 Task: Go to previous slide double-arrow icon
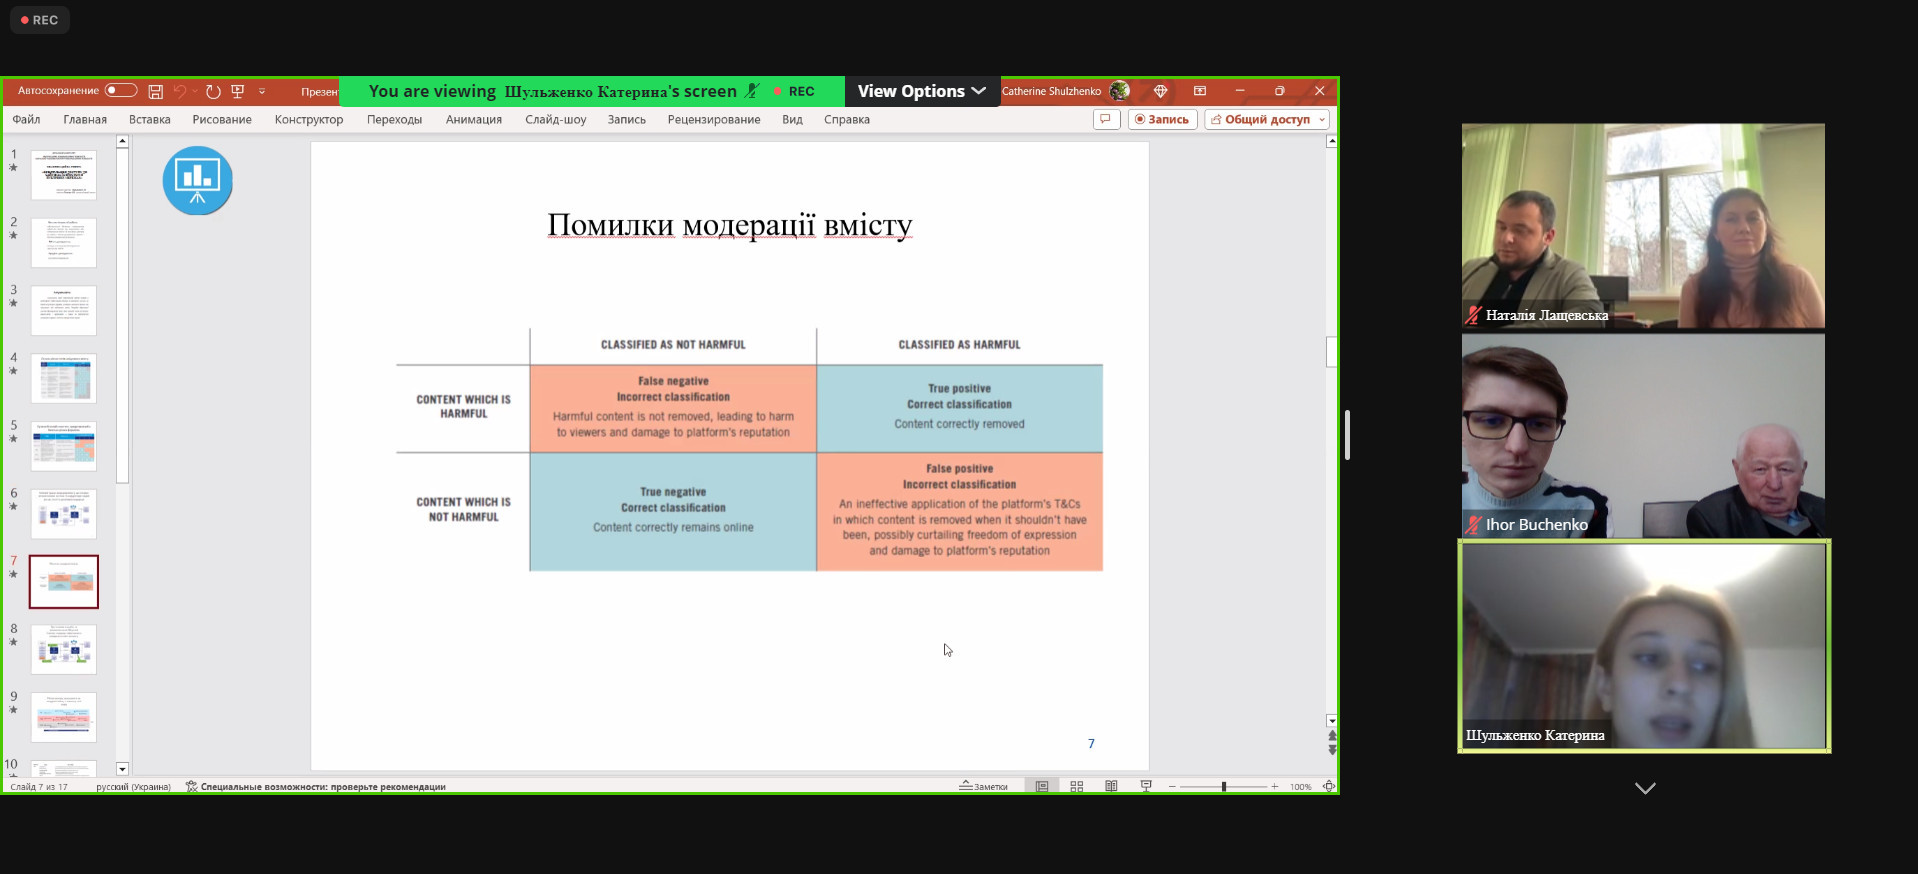pyautogui.click(x=1332, y=736)
